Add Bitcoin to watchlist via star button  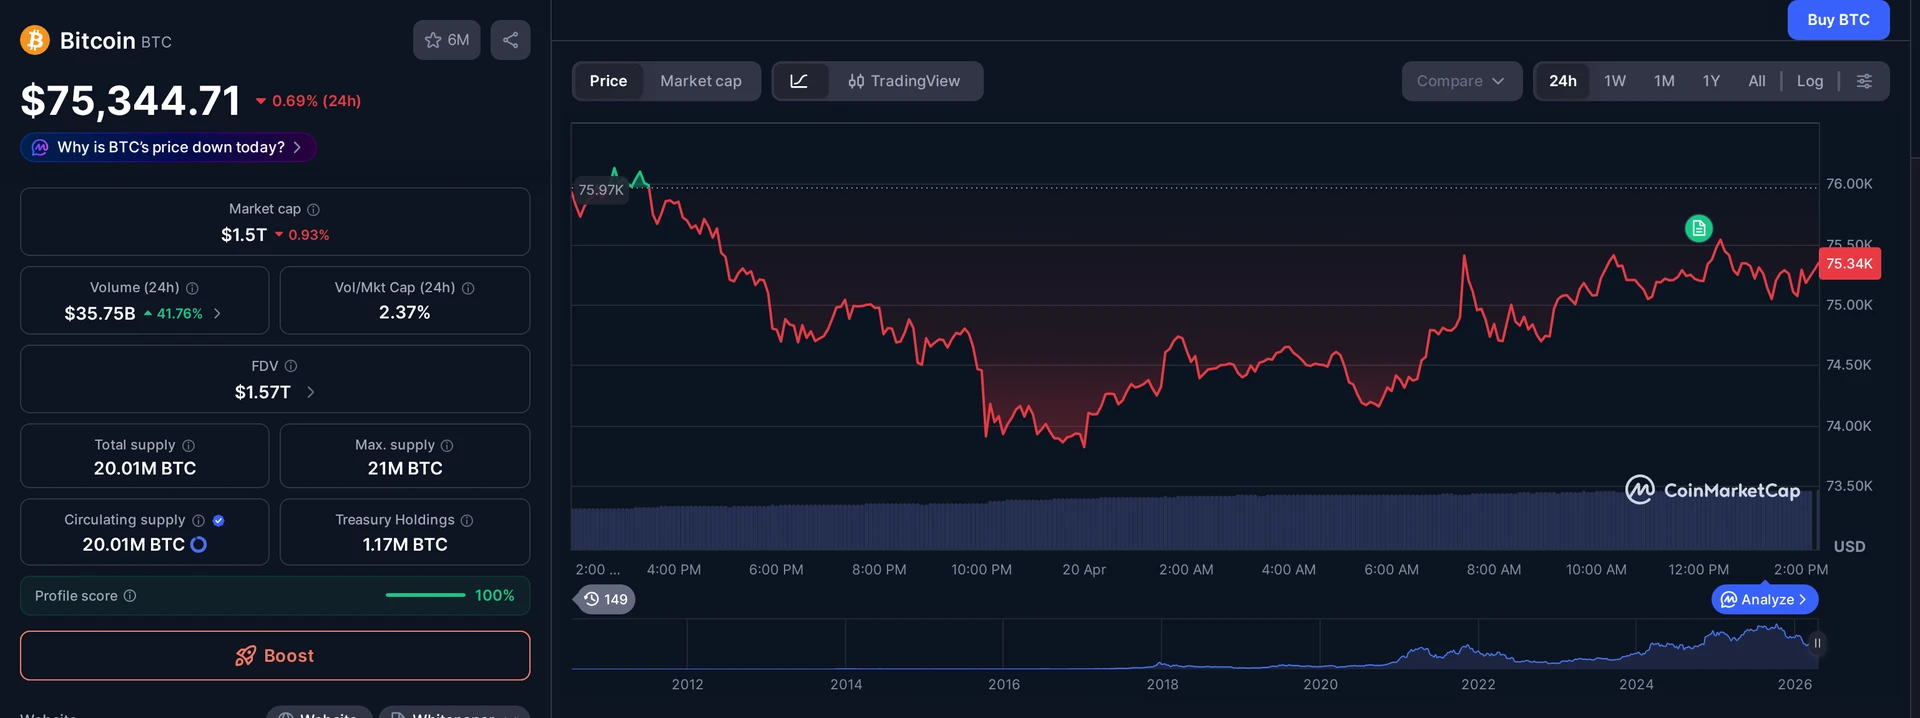[x=447, y=40]
